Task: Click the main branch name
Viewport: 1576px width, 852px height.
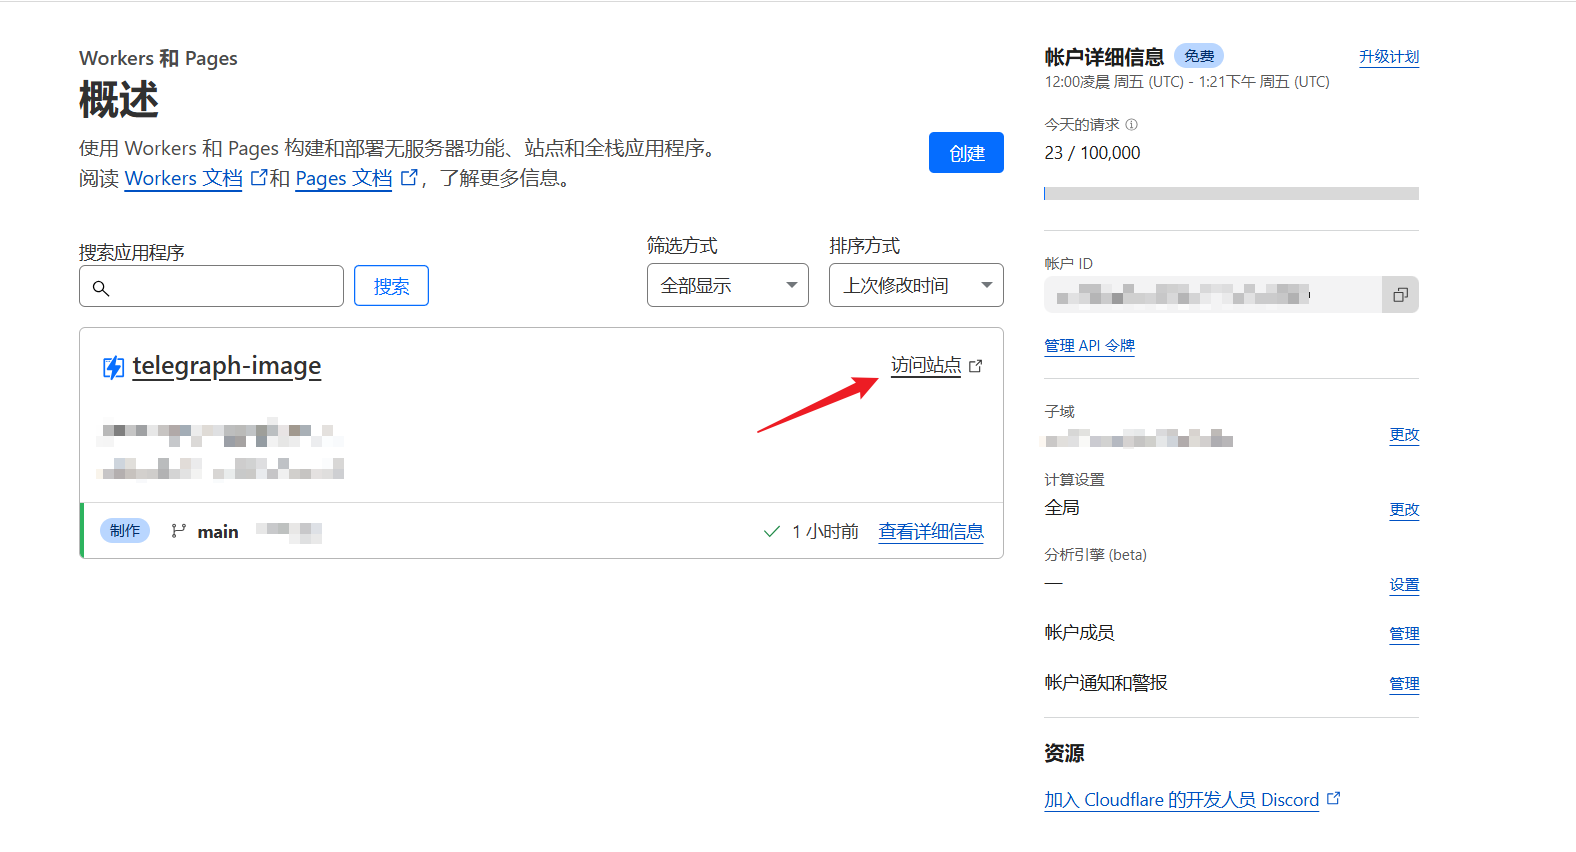Action: click(218, 532)
